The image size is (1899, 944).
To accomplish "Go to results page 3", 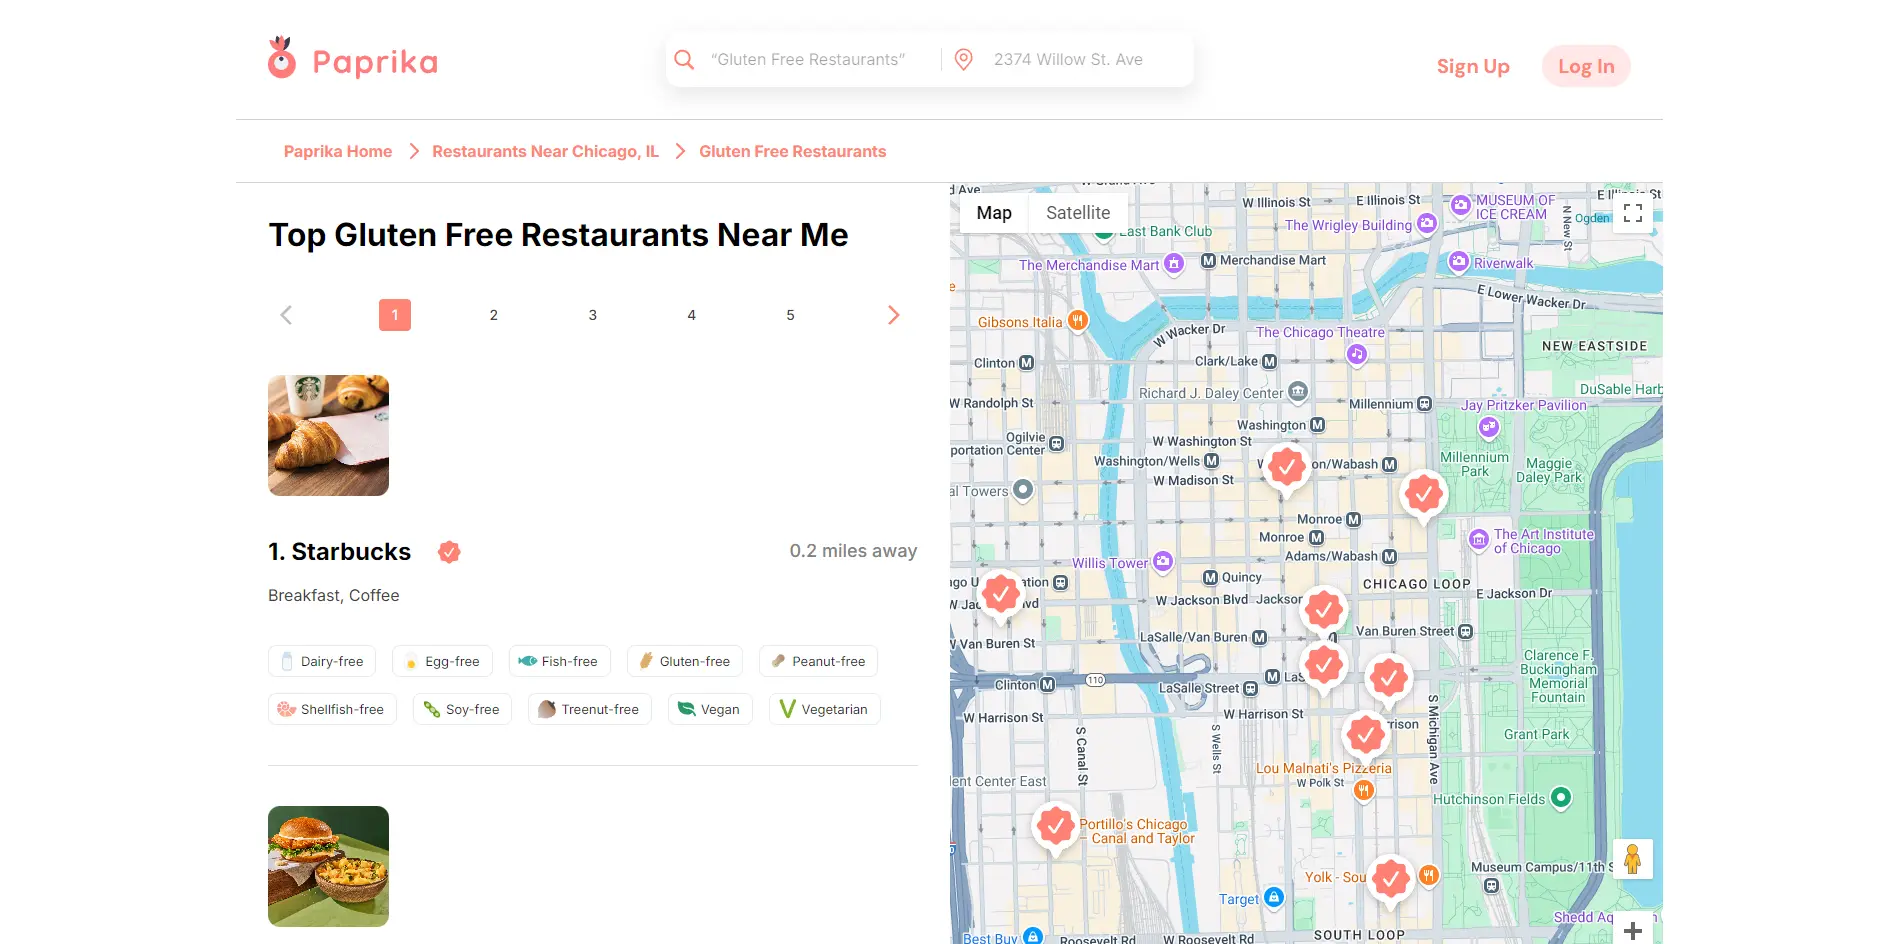I will pyautogui.click(x=592, y=315).
